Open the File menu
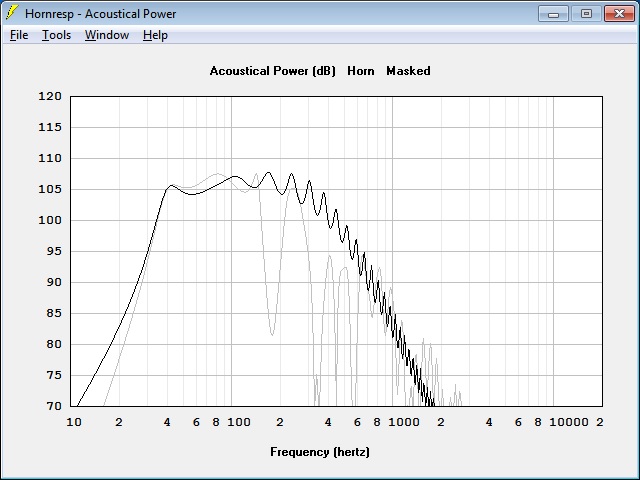Viewport: 640px width, 480px height. click(19, 35)
